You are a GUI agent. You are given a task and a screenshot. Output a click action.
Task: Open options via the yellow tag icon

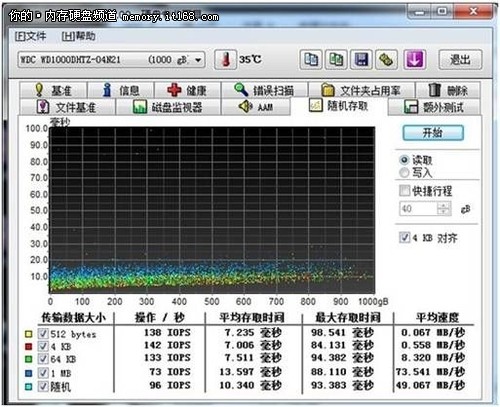click(x=386, y=60)
